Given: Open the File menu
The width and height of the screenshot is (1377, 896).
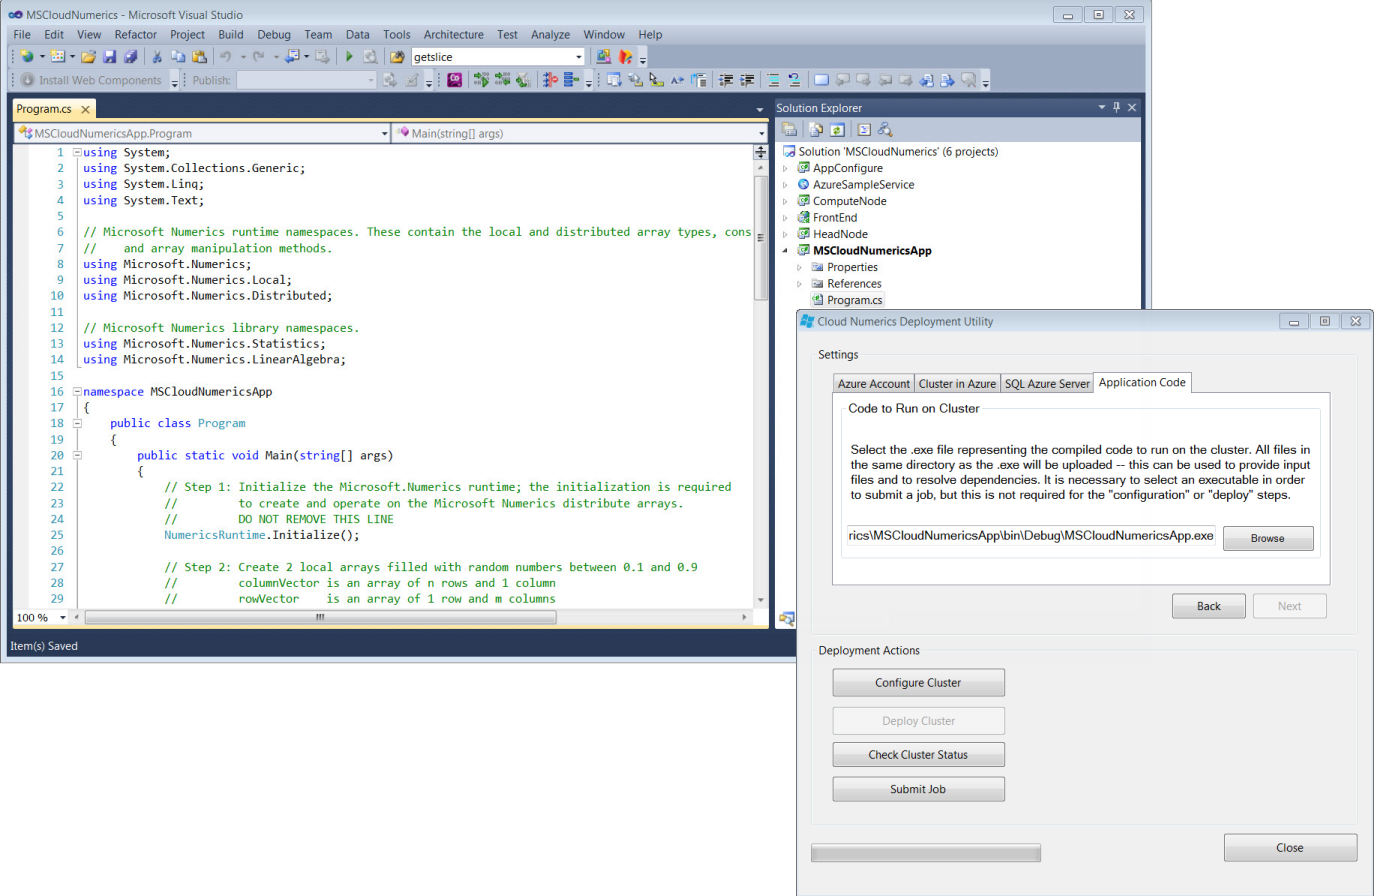Looking at the screenshot, I should pyautogui.click(x=22, y=34).
